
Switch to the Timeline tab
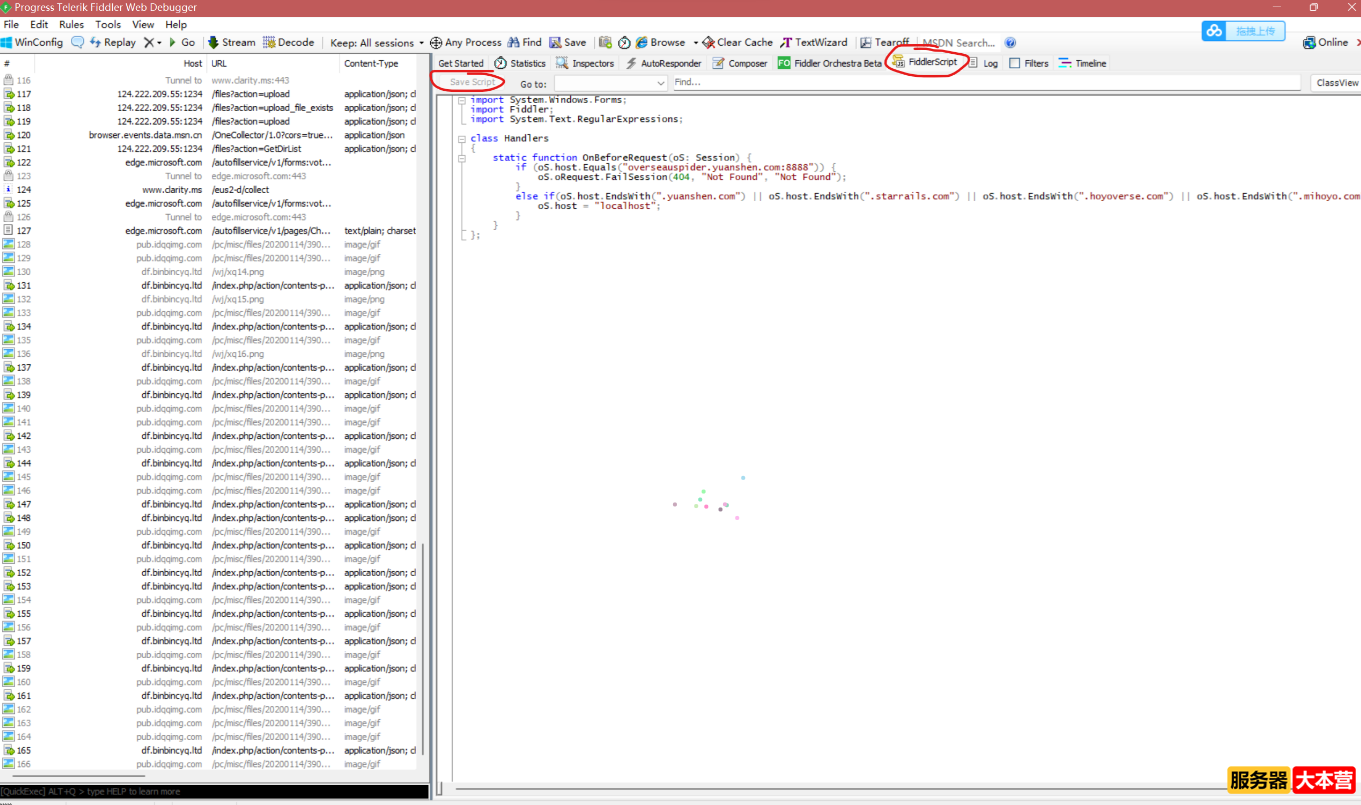(x=1083, y=63)
